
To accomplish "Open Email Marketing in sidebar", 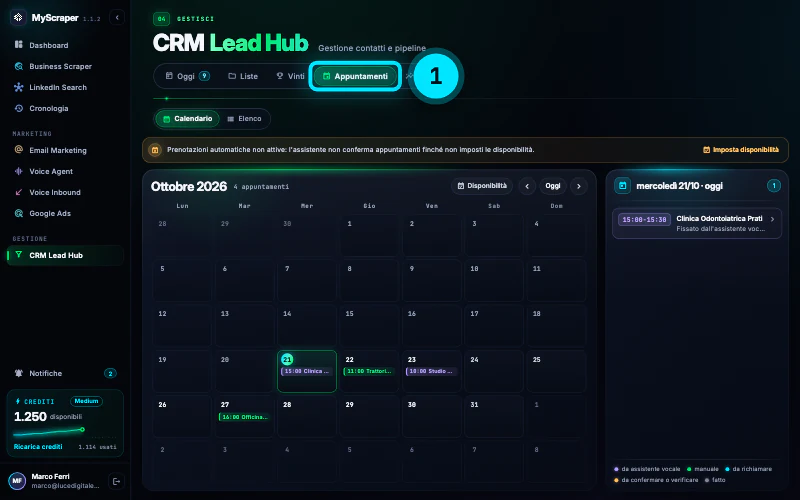I will [x=58, y=150].
